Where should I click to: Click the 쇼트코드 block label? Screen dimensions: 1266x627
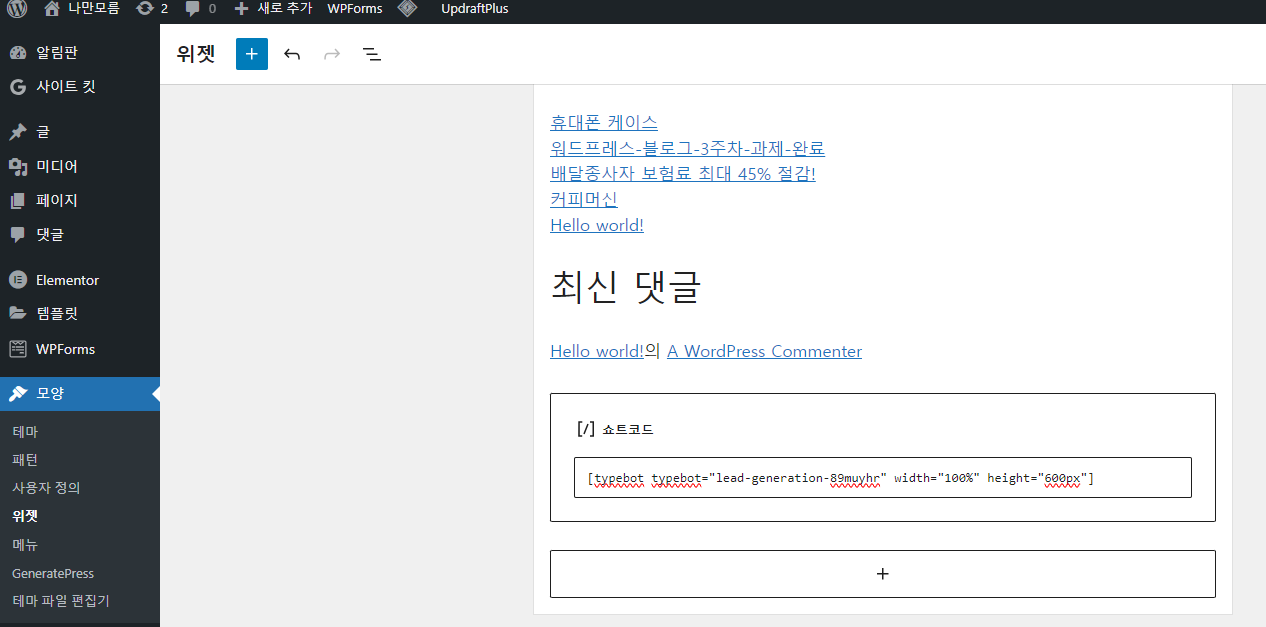pyautogui.click(x=628, y=430)
